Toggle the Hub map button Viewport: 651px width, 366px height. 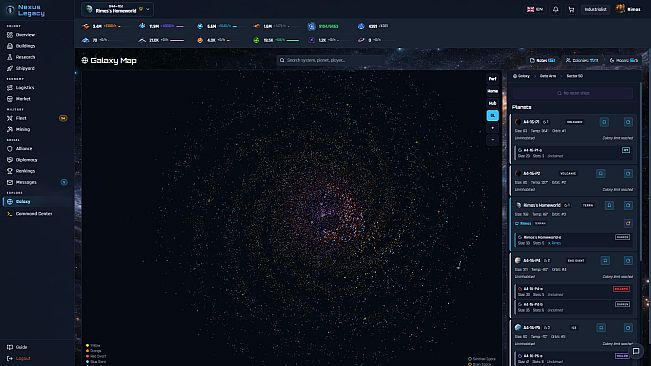pyautogui.click(x=492, y=103)
